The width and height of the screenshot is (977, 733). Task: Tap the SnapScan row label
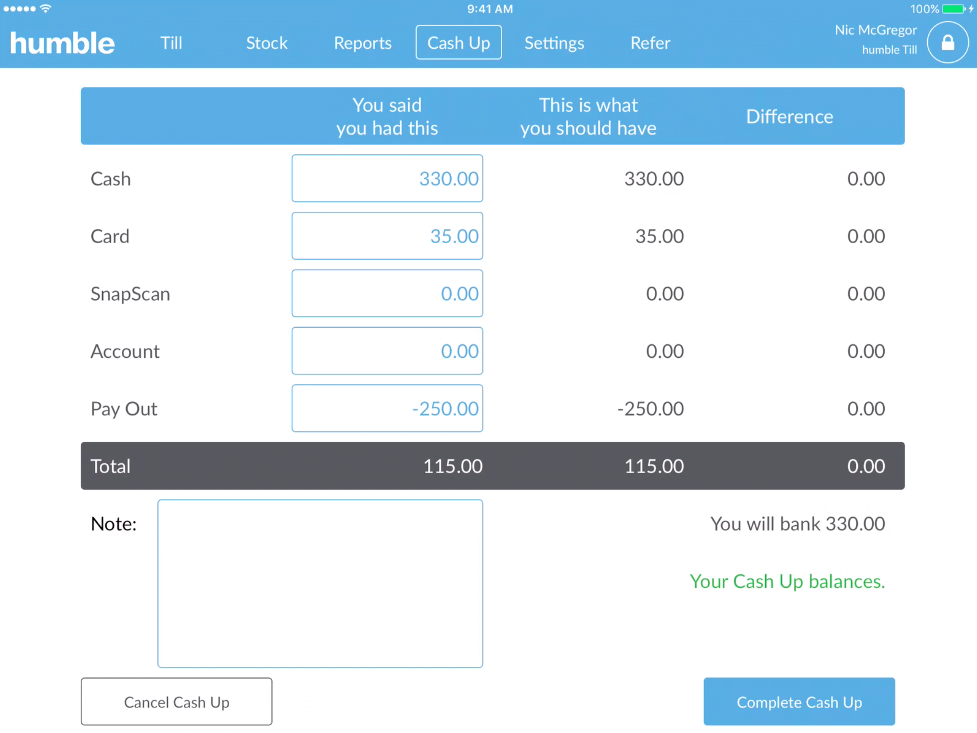click(130, 294)
